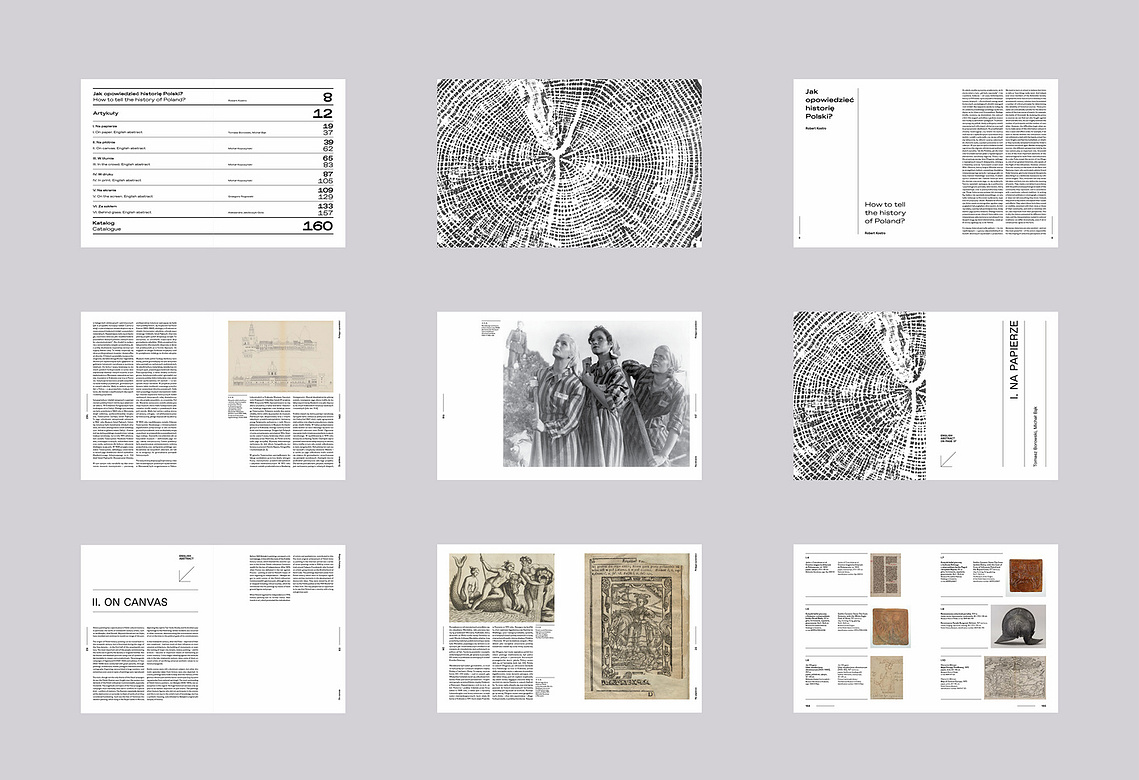This screenshot has height=780, width=1139.
Task: Click the large woodcut print with ornate border
Action: click(637, 627)
